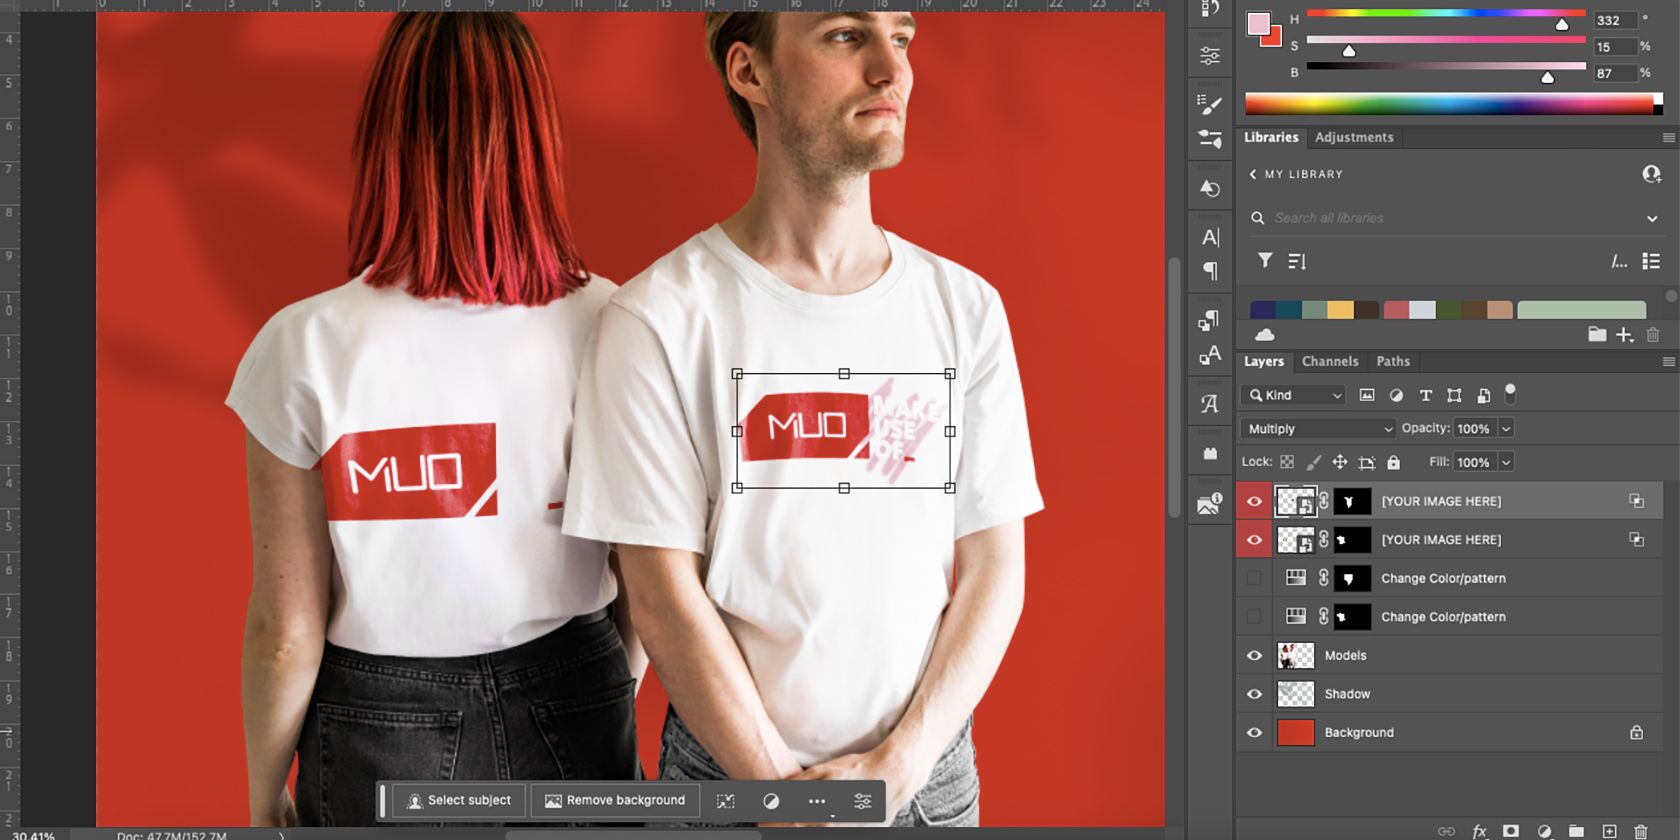Open the Multiply blend mode dropdown
1680x840 pixels.
(x=1318, y=429)
